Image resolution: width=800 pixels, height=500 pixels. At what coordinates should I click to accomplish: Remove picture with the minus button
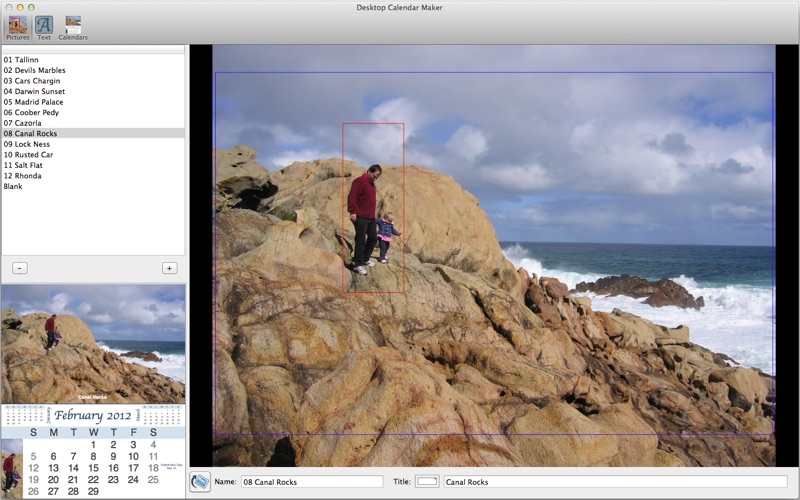20,268
